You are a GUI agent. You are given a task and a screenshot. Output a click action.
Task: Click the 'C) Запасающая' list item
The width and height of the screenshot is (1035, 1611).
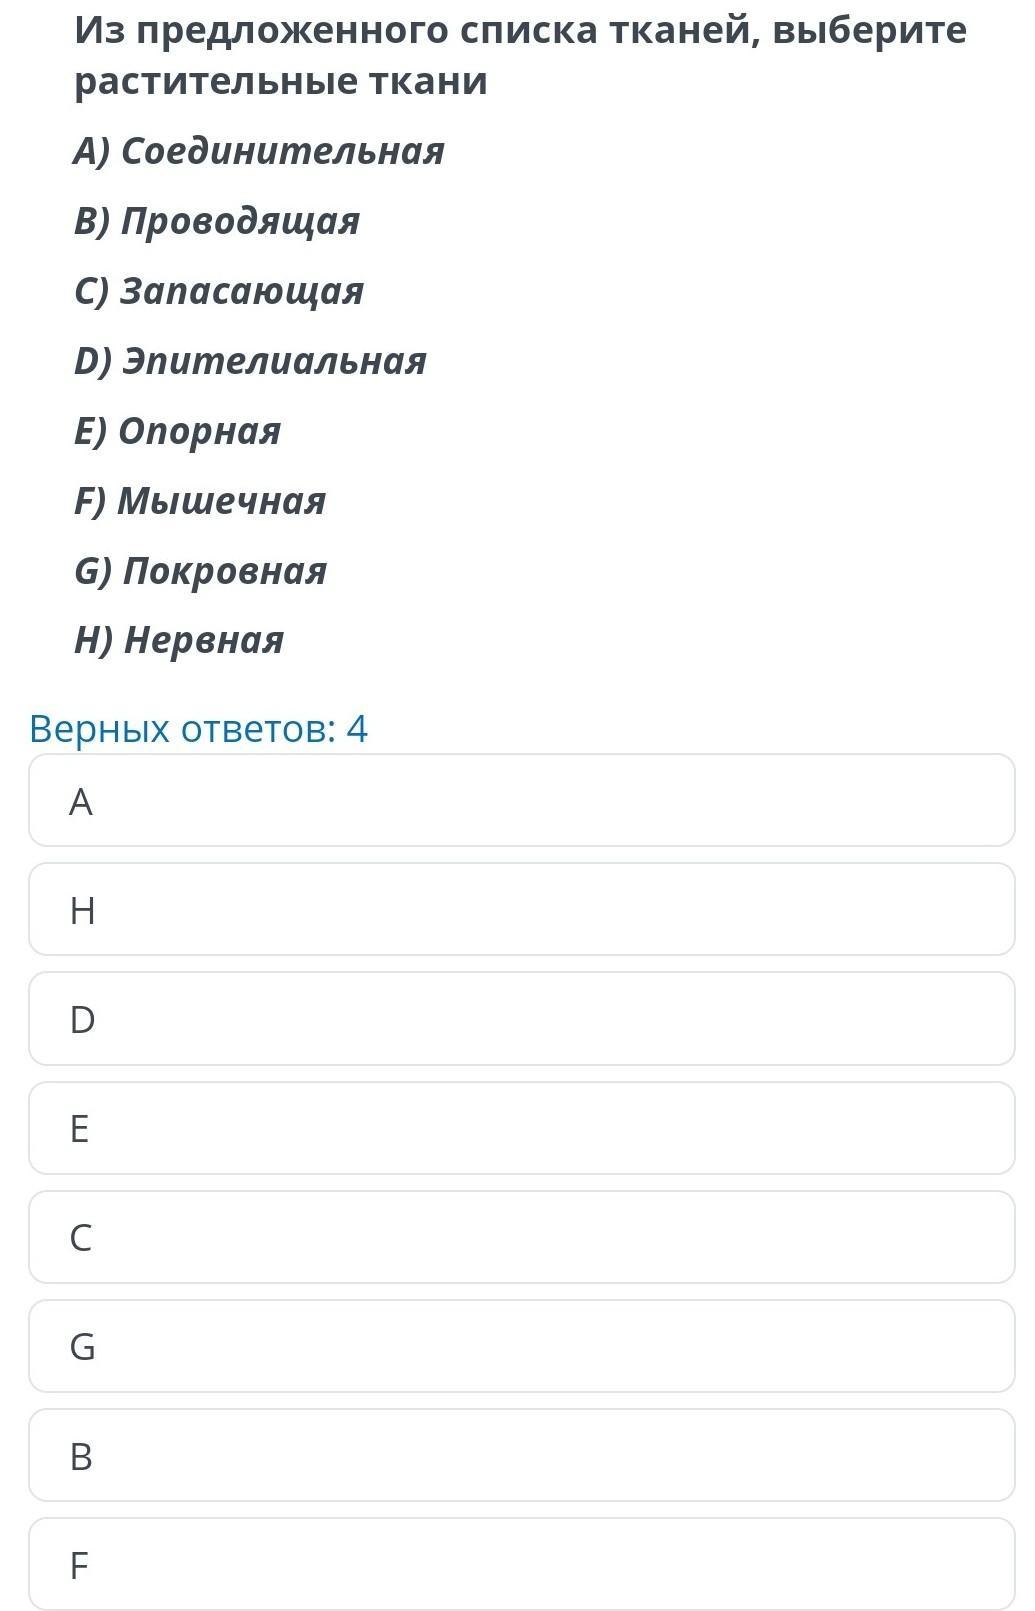click(x=219, y=291)
